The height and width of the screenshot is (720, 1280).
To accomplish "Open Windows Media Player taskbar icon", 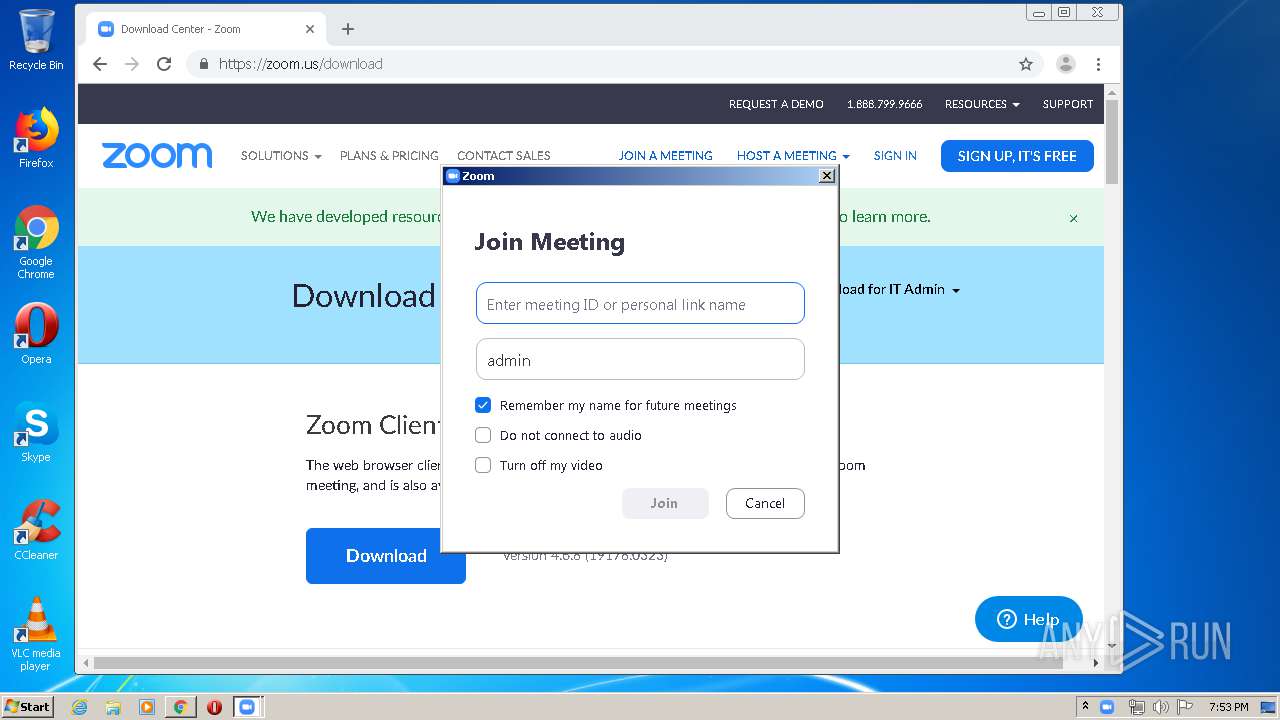I will pyautogui.click(x=147, y=707).
